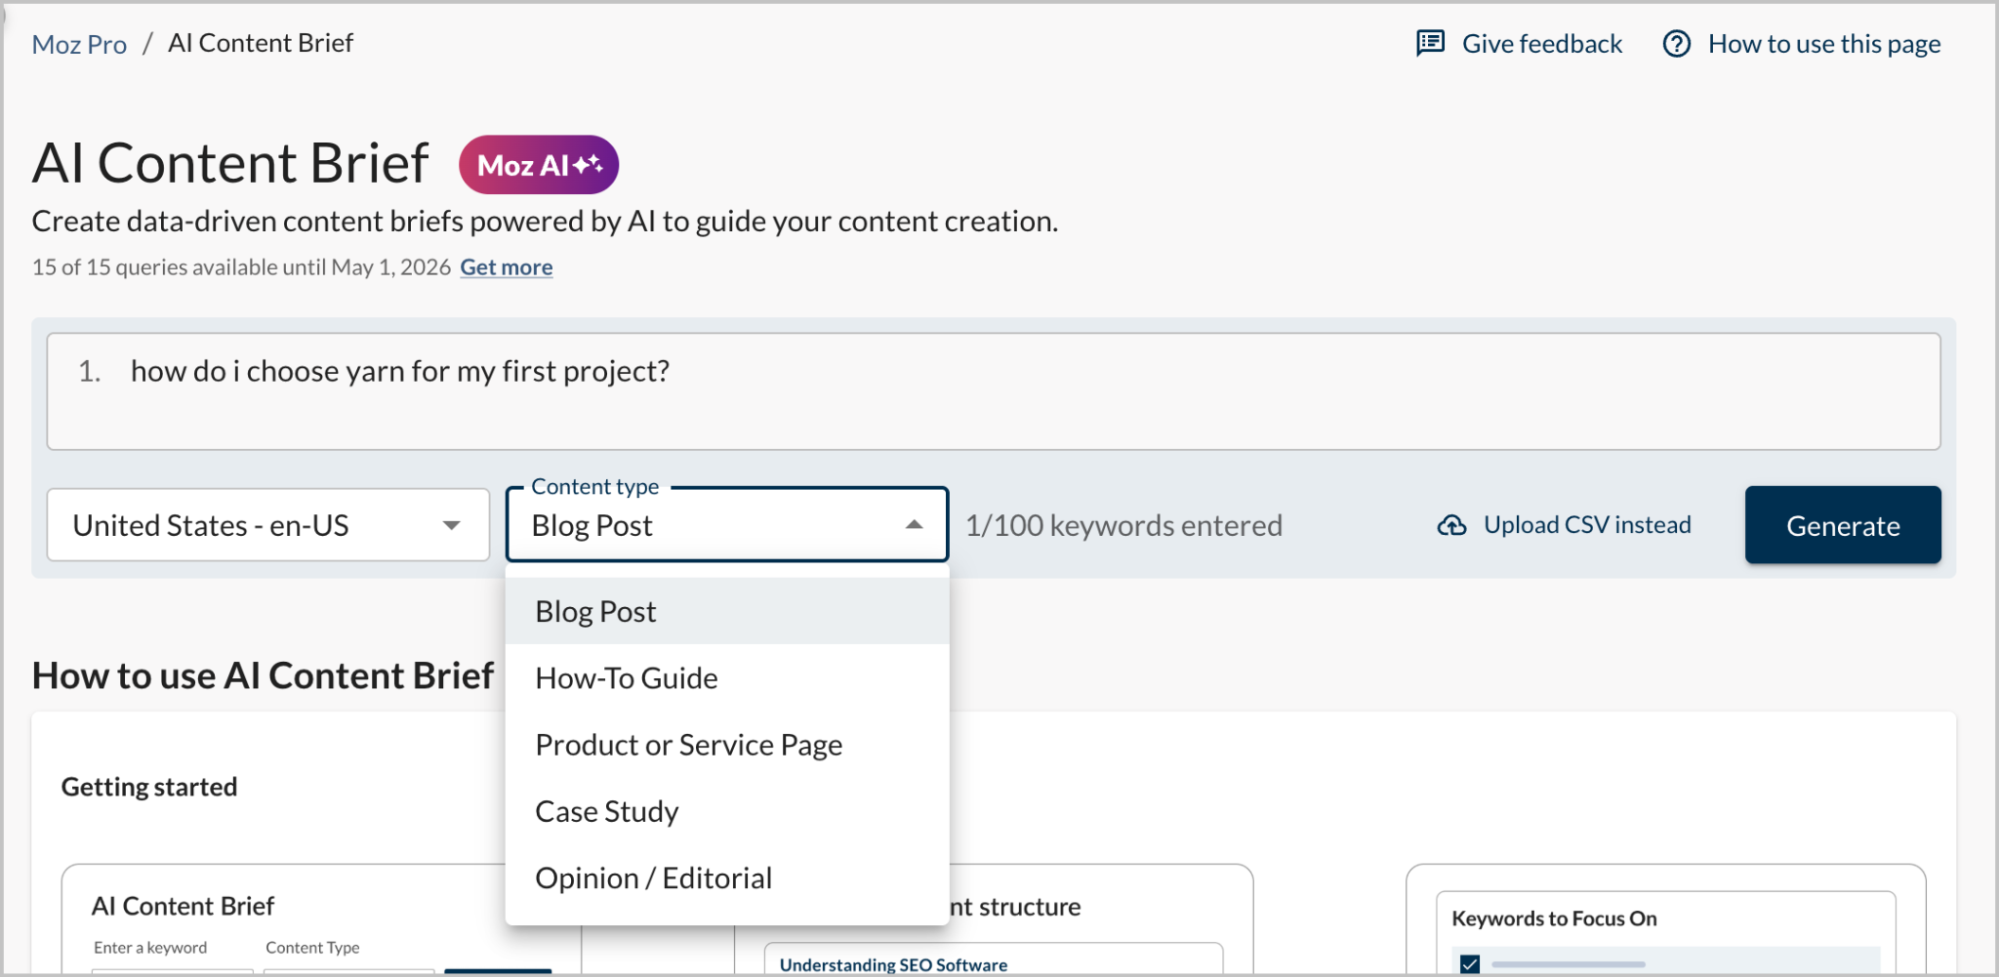
Task: Click the Moz AI sparkle badge
Action: (538, 165)
